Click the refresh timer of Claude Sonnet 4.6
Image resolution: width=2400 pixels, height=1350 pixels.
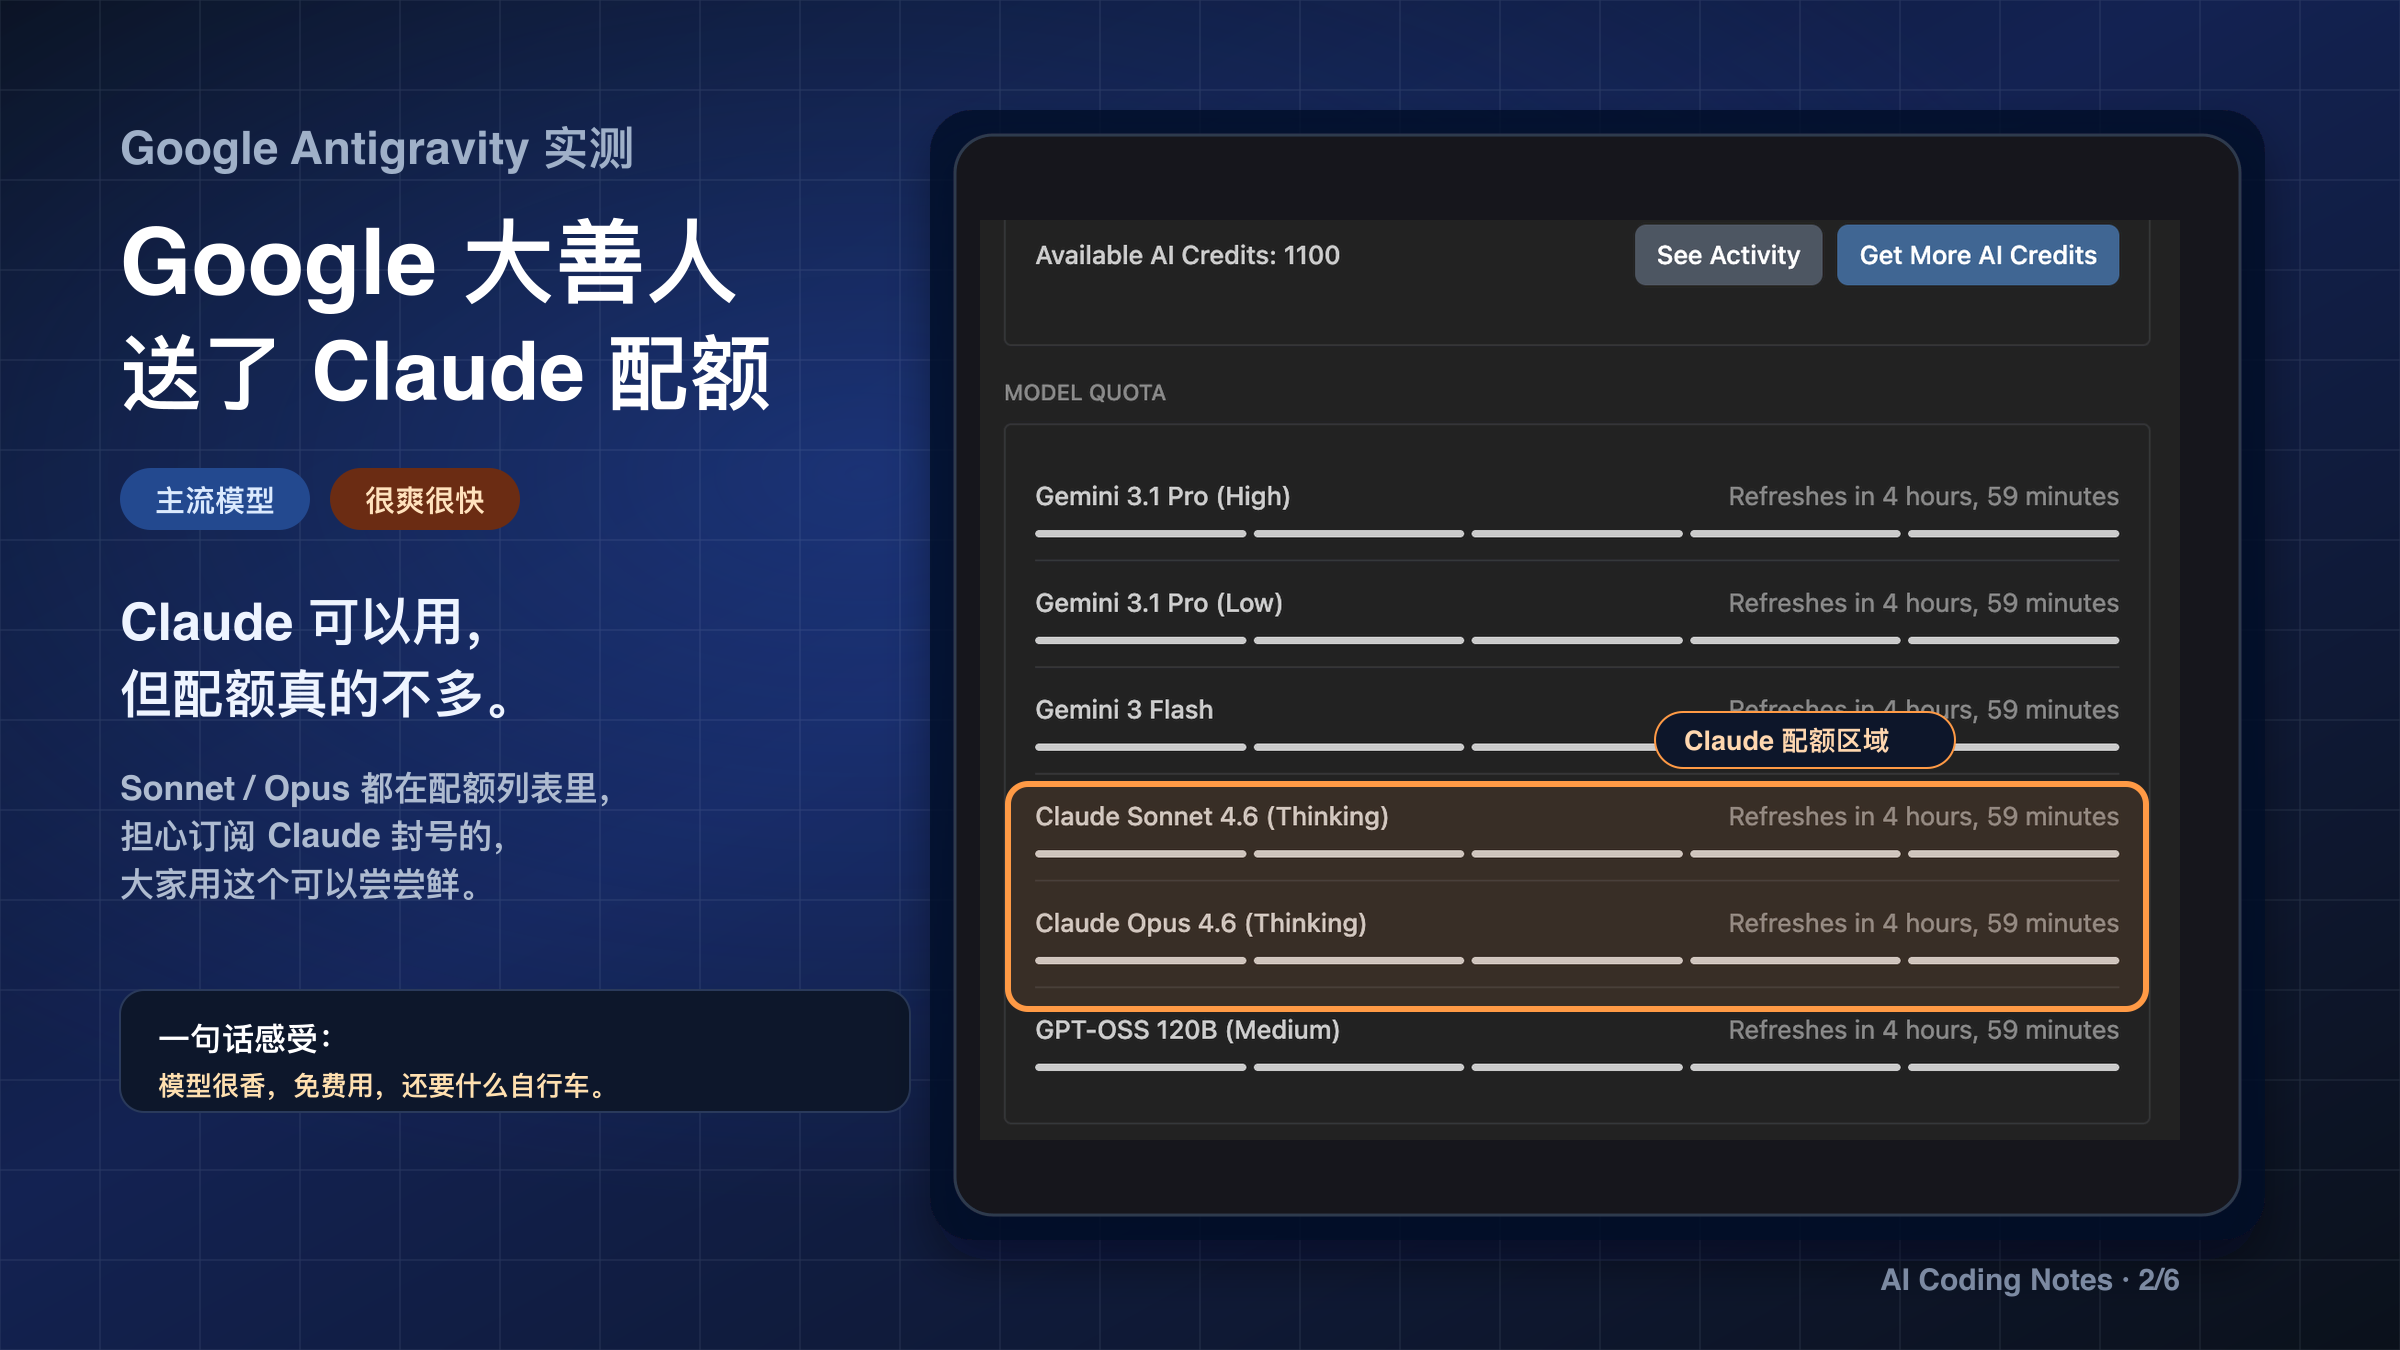coord(1923,816)
